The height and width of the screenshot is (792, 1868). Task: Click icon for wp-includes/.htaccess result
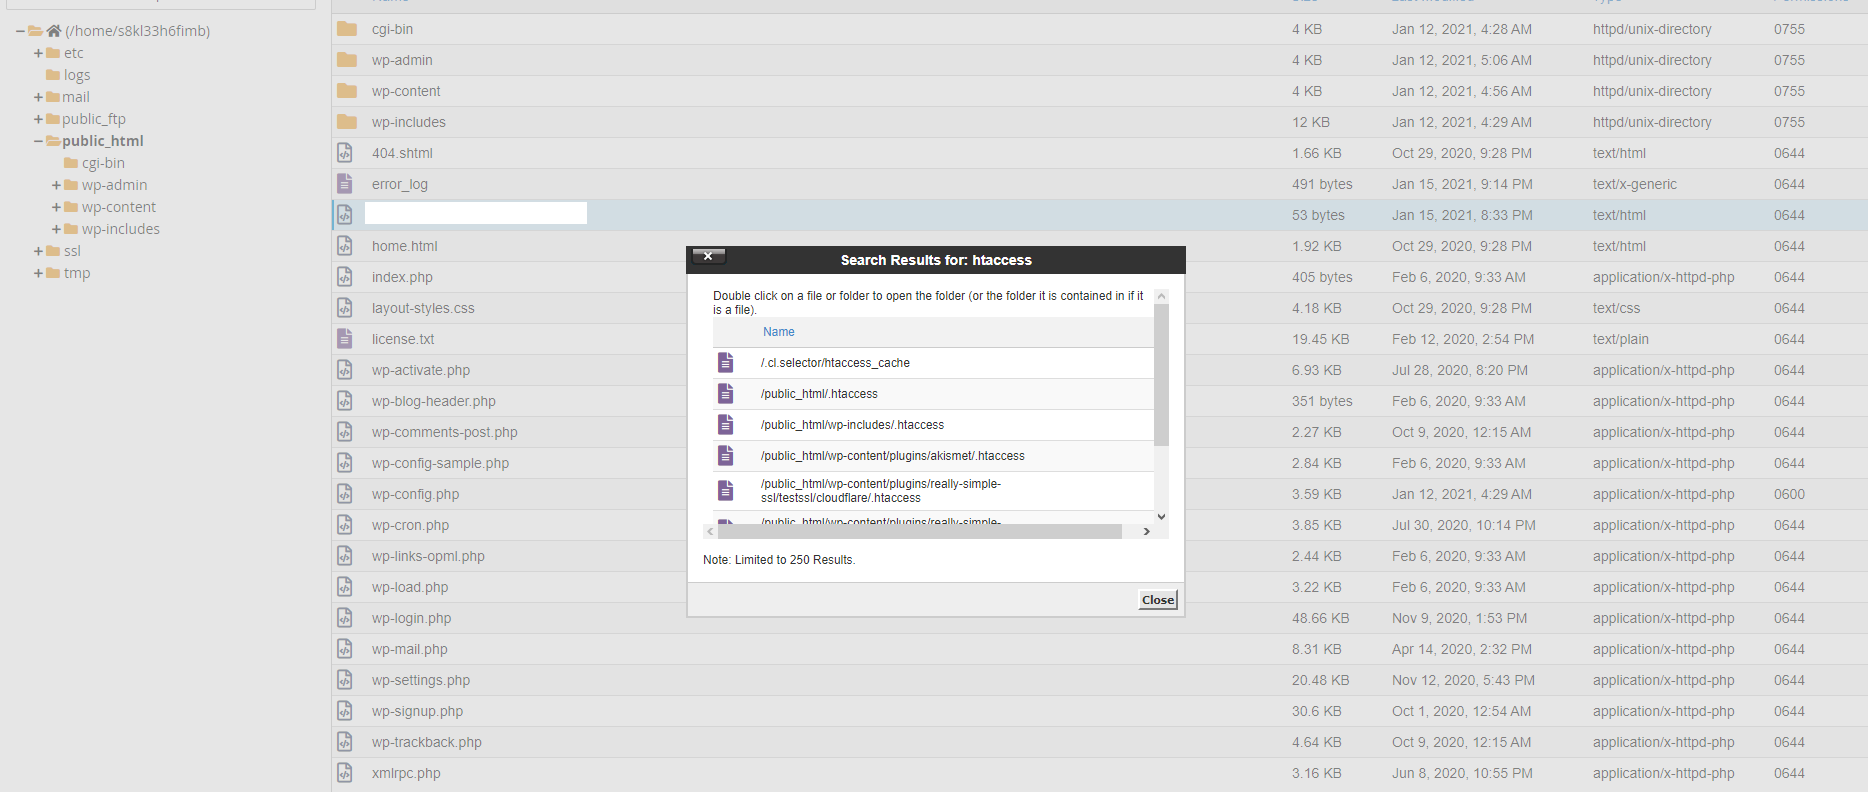726,424
